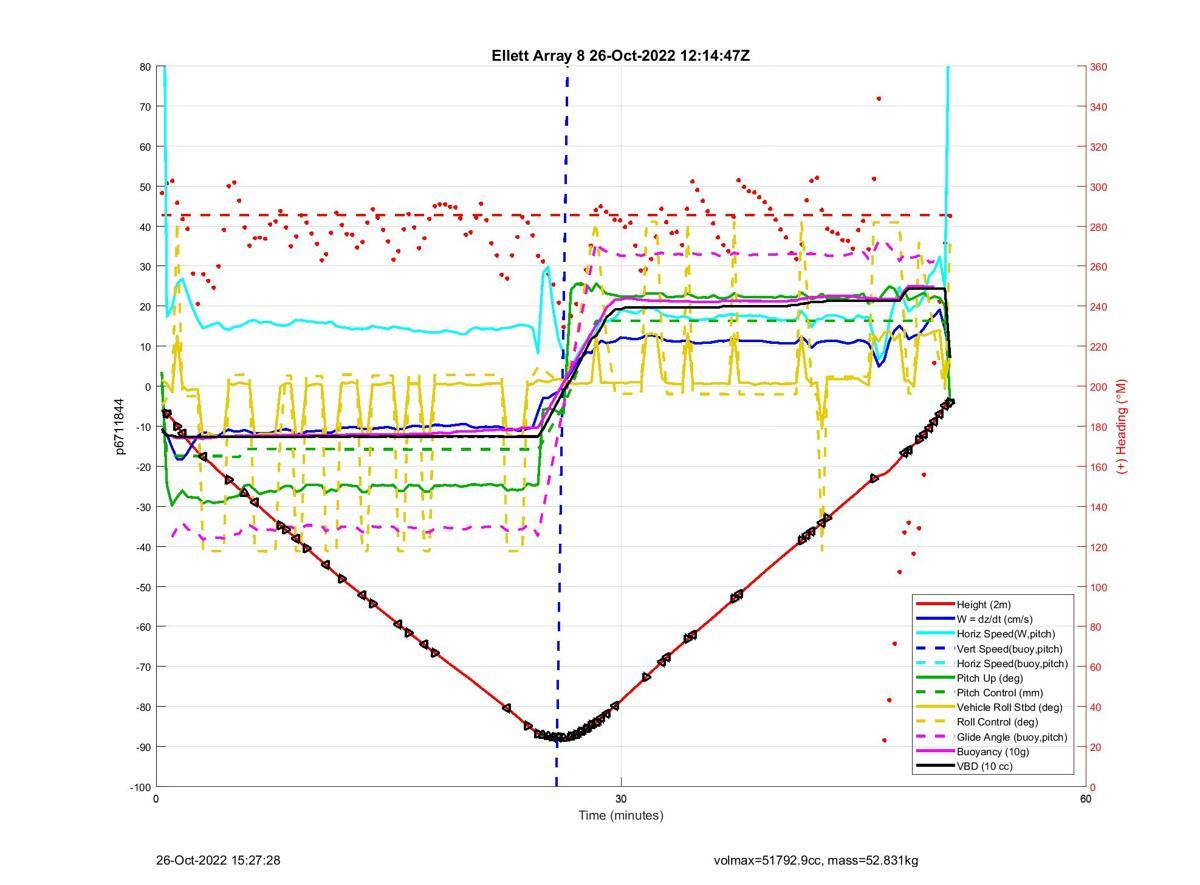The width and height of the screenshot is (1200, 885).
Task: Click the left y-axis tick label '-50'
Action: (x=143, y=587)
